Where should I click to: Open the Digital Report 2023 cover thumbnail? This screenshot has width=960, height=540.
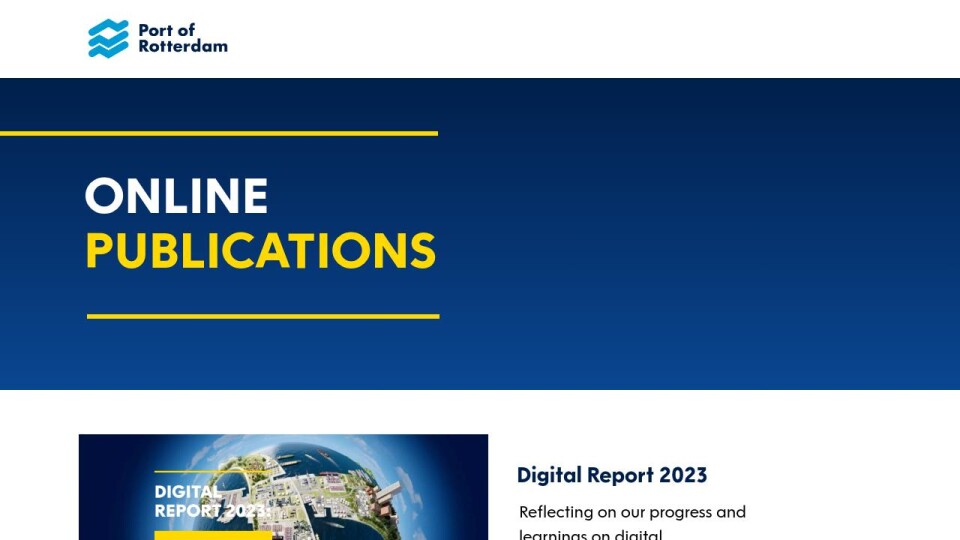[283, 487]
